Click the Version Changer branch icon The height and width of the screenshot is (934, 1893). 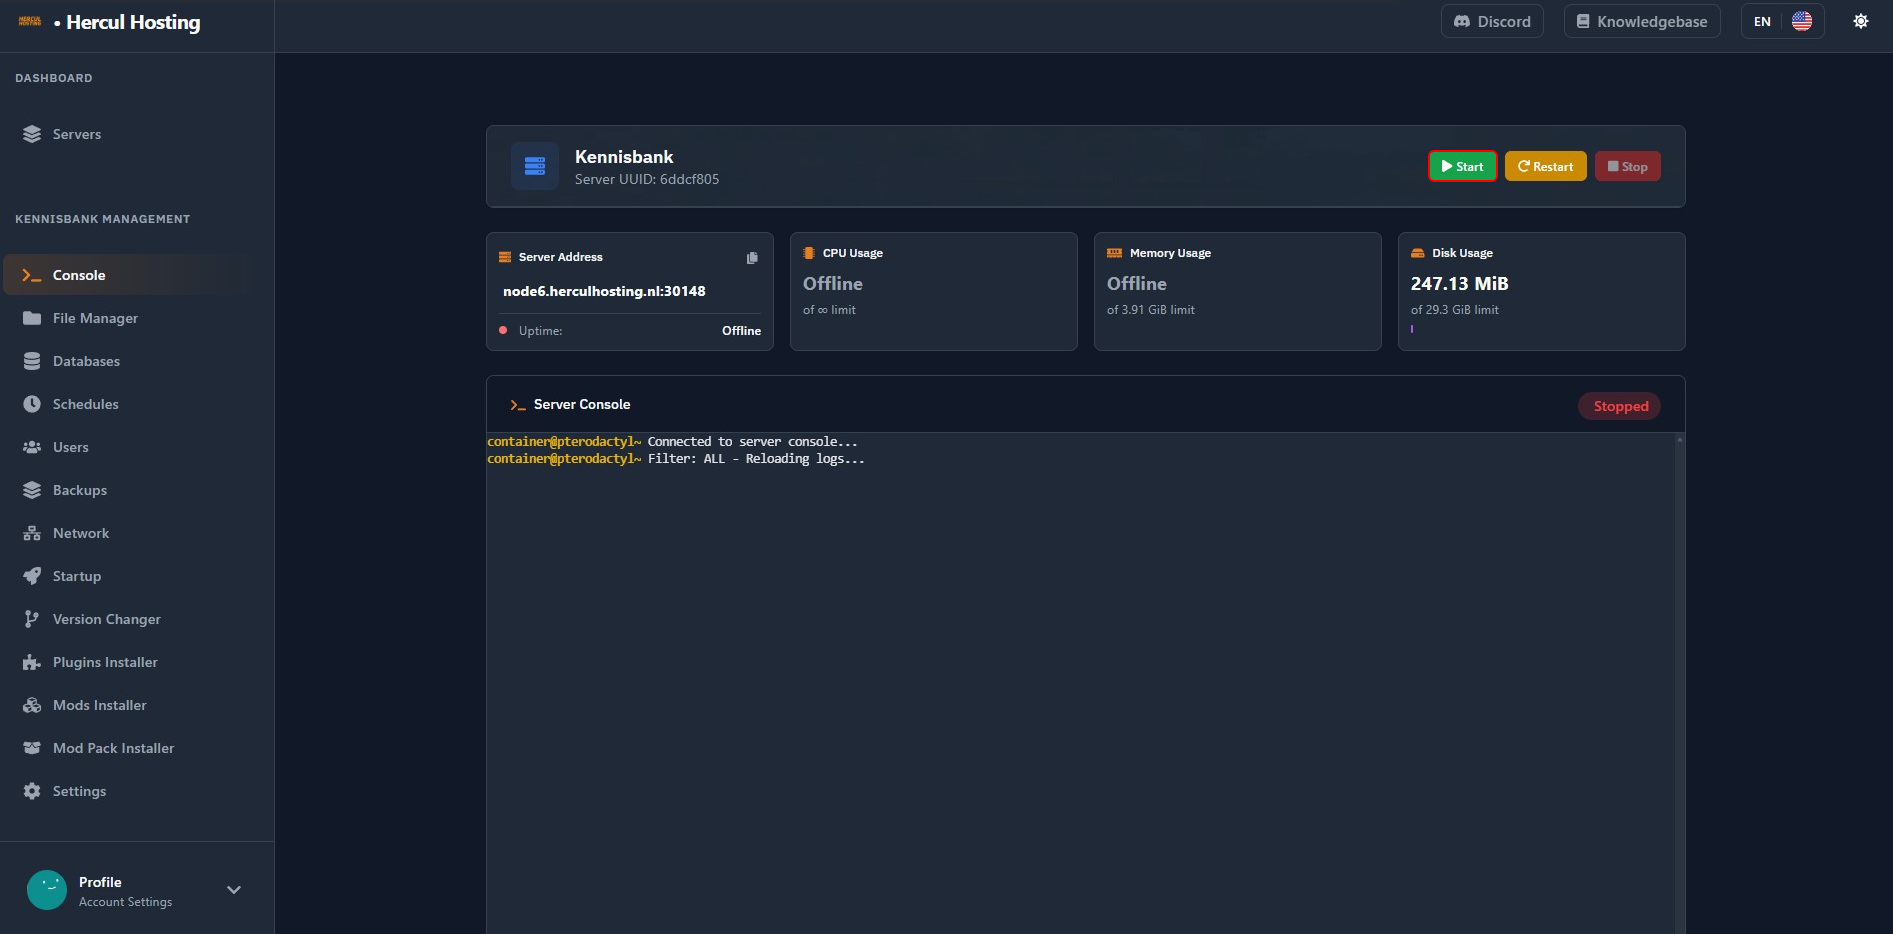pos(32,619)
